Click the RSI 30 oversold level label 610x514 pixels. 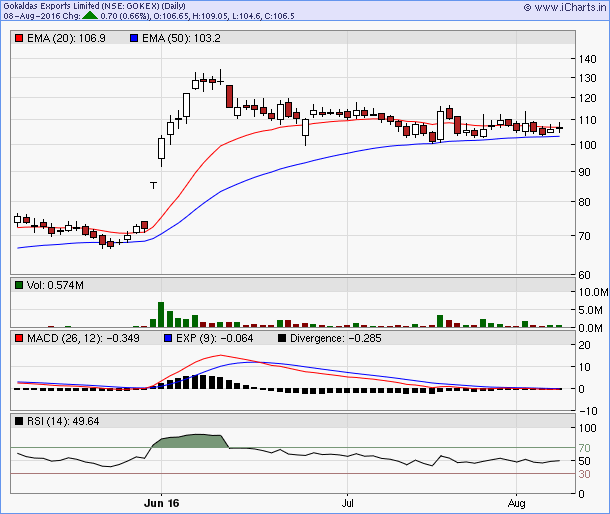(584, 474)
